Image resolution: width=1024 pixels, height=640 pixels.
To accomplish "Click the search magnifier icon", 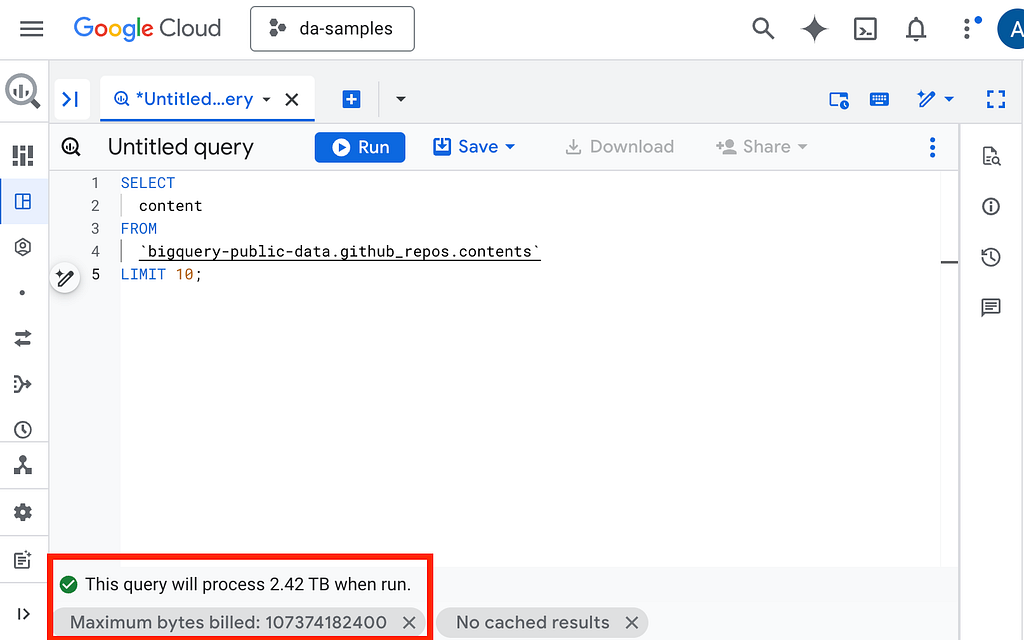I will [x=763, y=29].
